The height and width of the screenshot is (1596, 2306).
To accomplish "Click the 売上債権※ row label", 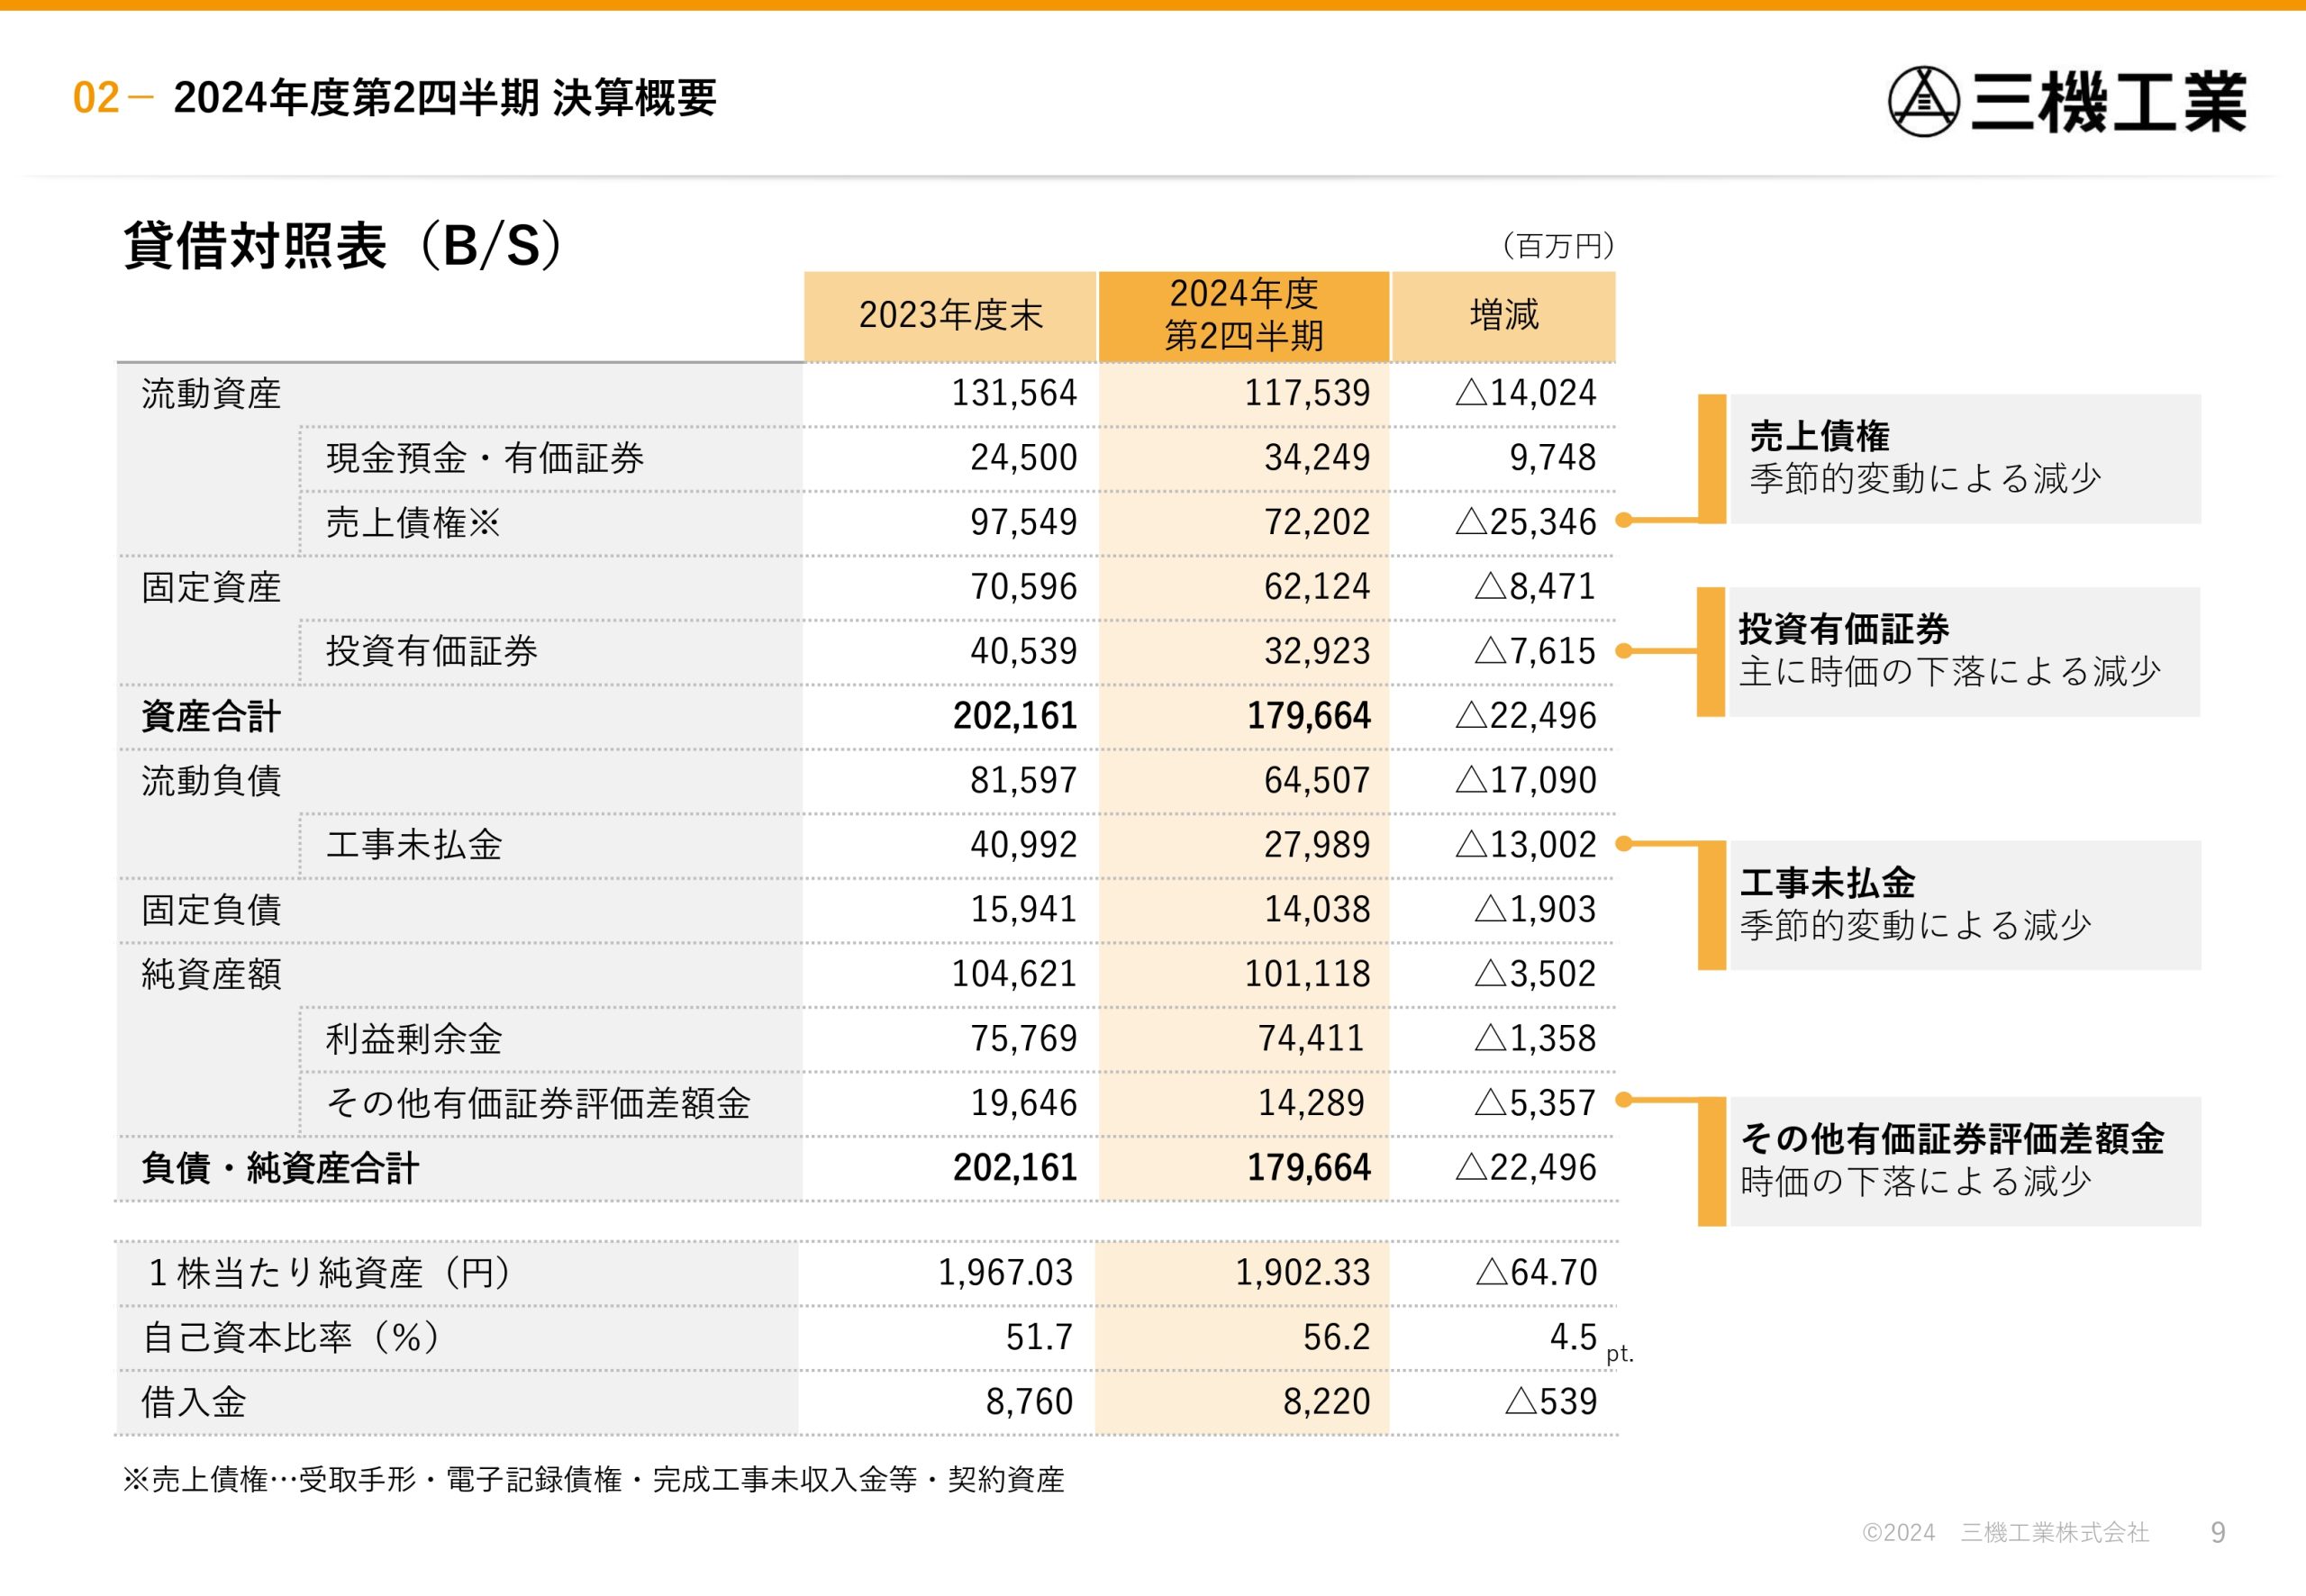I will tap(413, 523).
